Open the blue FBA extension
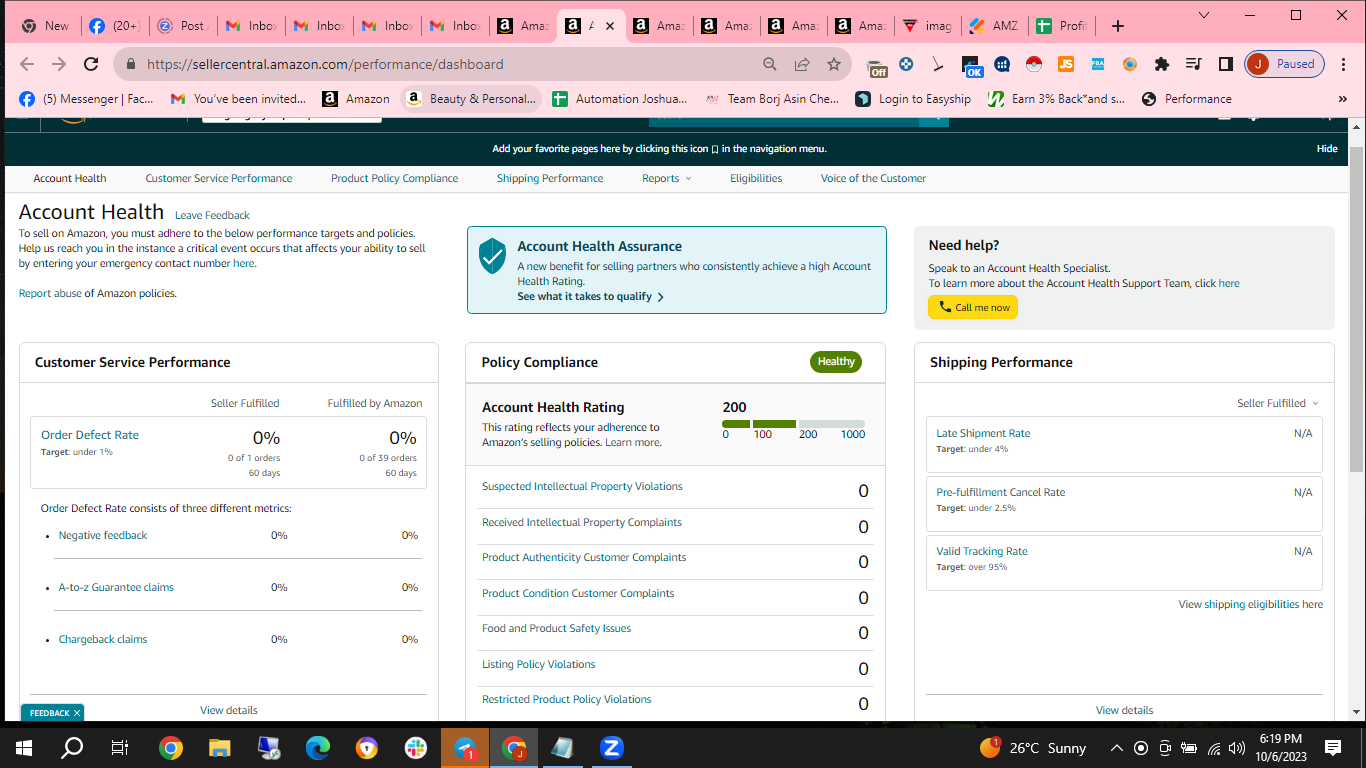Viewport: 1366px width, 768px height. click(1097, 64)
